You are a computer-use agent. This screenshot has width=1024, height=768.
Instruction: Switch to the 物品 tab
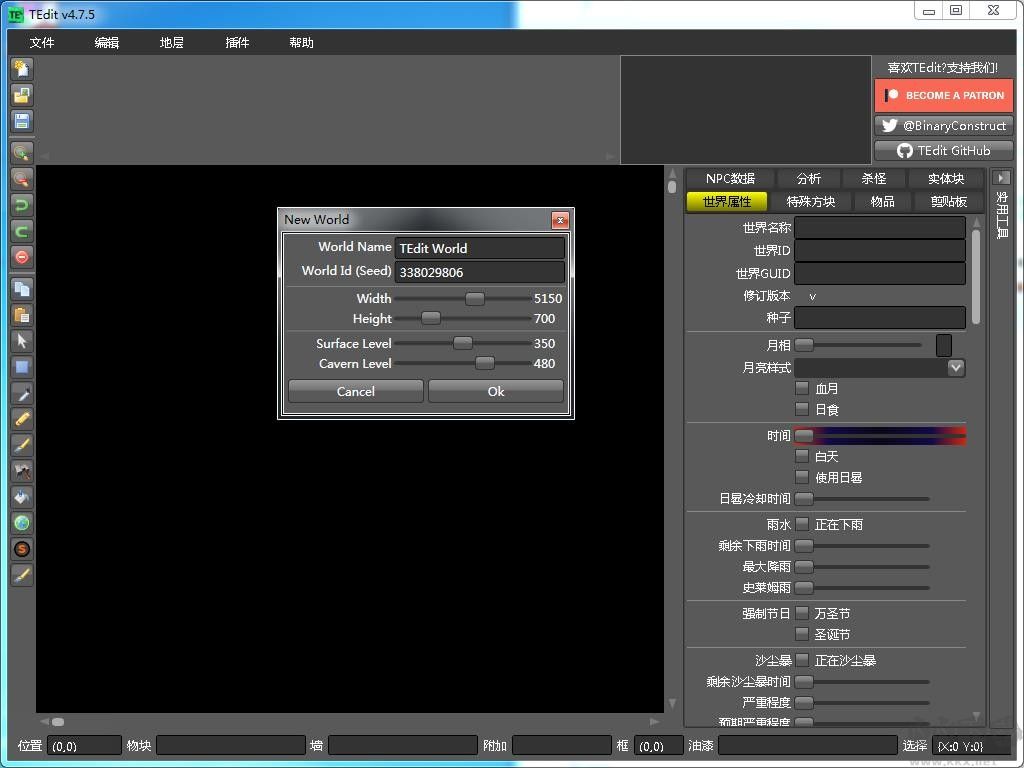coord(881,201)
